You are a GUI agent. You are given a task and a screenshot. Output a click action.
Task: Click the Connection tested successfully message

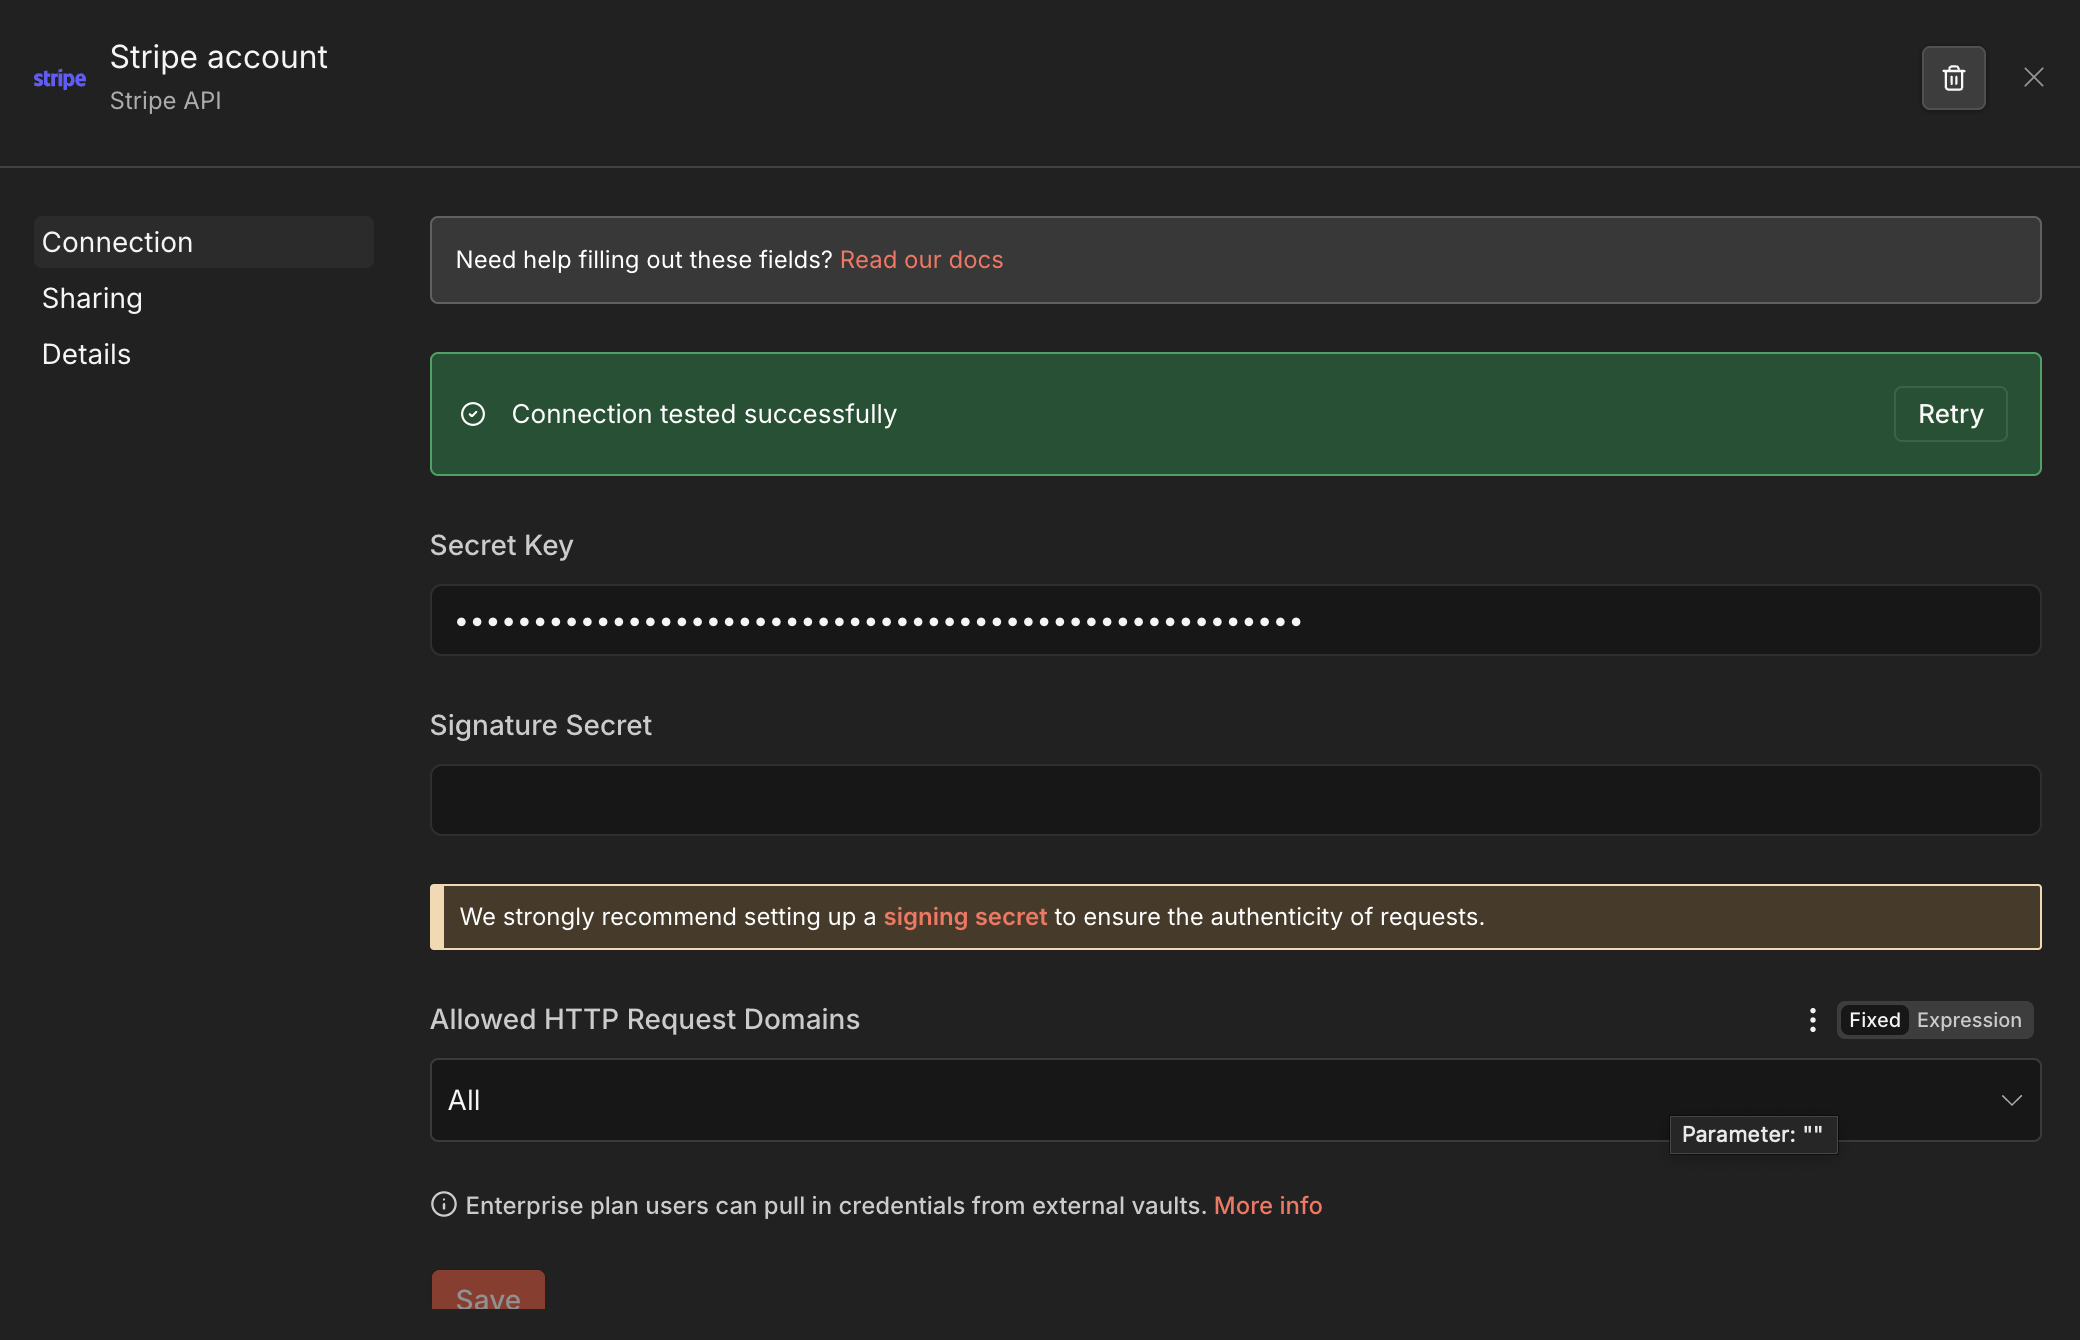[x=704, y=414]
